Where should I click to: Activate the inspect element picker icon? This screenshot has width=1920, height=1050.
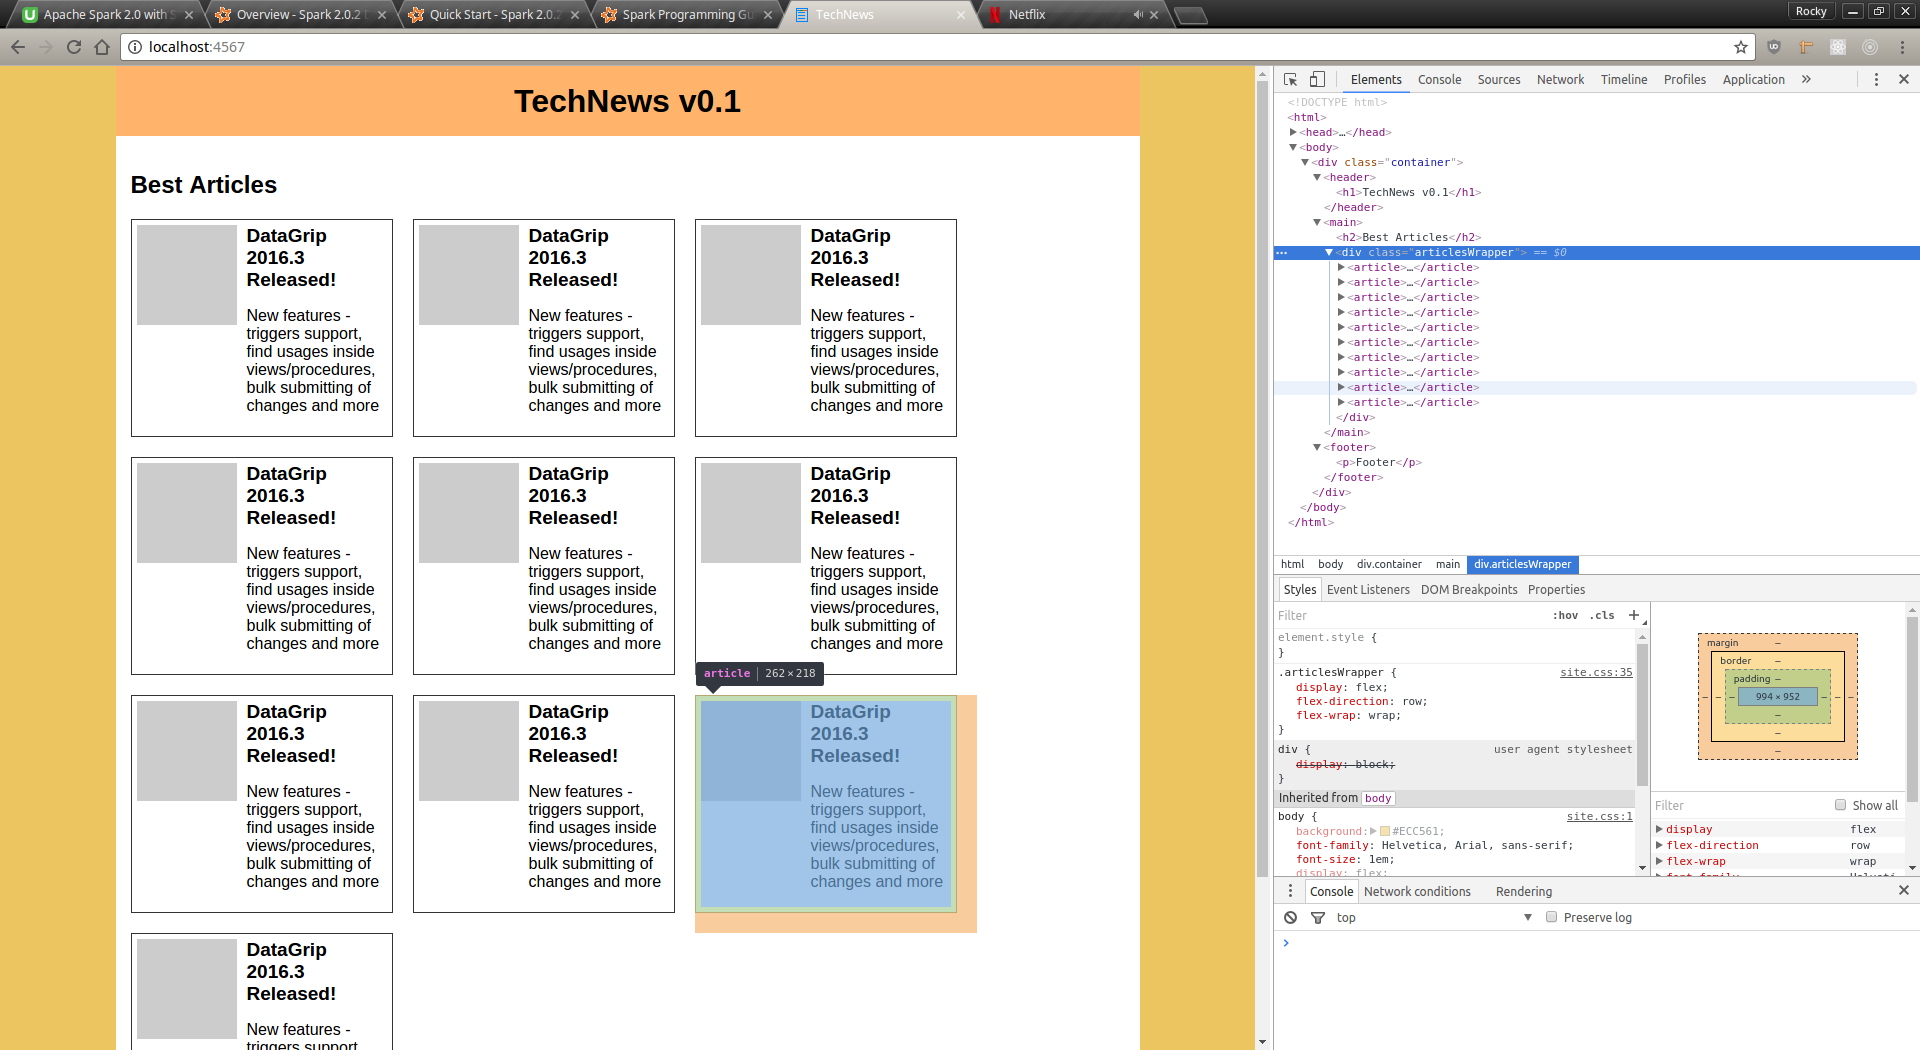click(x=1291, y=79)
